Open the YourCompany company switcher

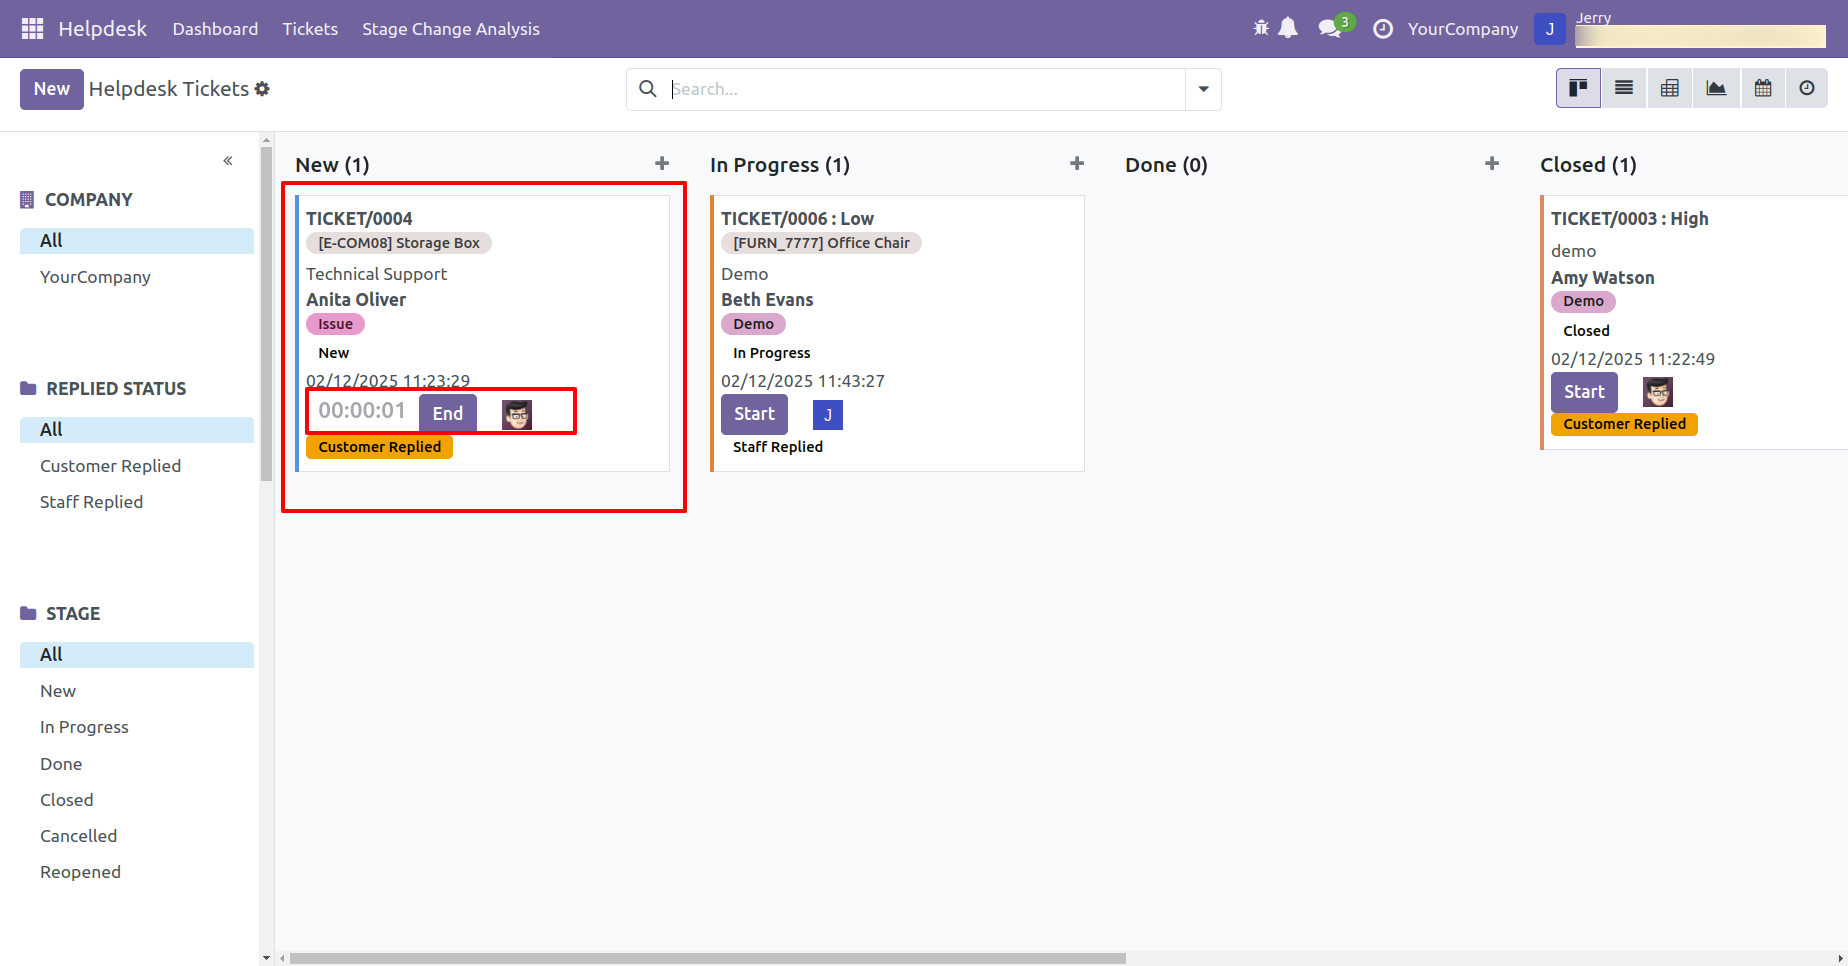(x=1463, y=29)
